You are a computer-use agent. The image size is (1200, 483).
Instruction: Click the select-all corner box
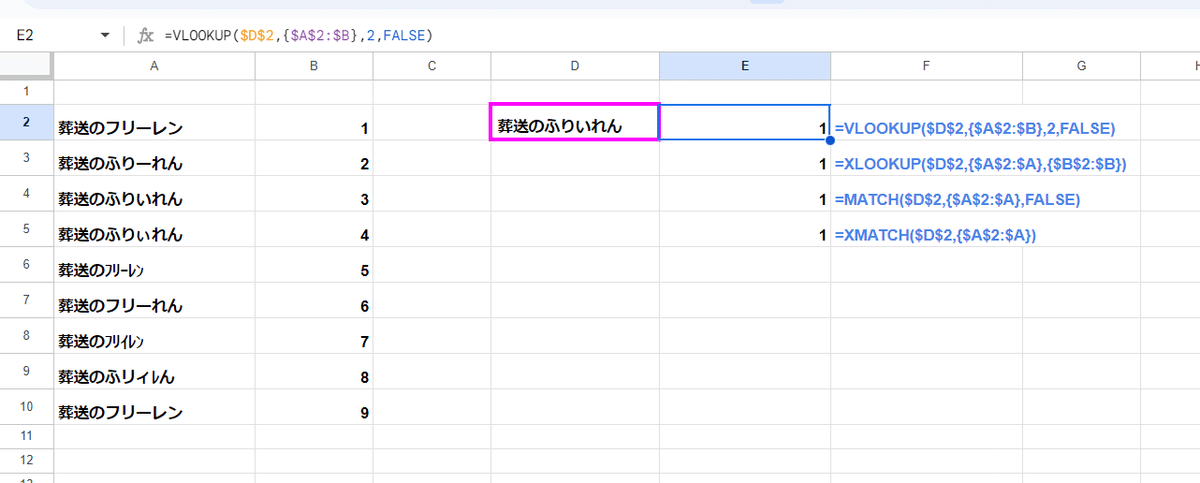(x=27, y=65)
